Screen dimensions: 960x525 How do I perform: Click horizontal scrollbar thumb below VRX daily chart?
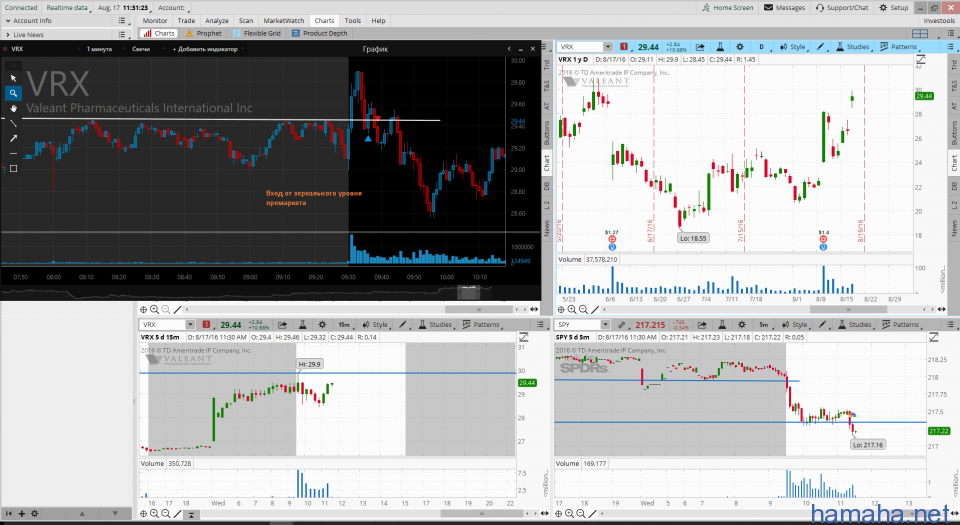[x=849, y=310]
